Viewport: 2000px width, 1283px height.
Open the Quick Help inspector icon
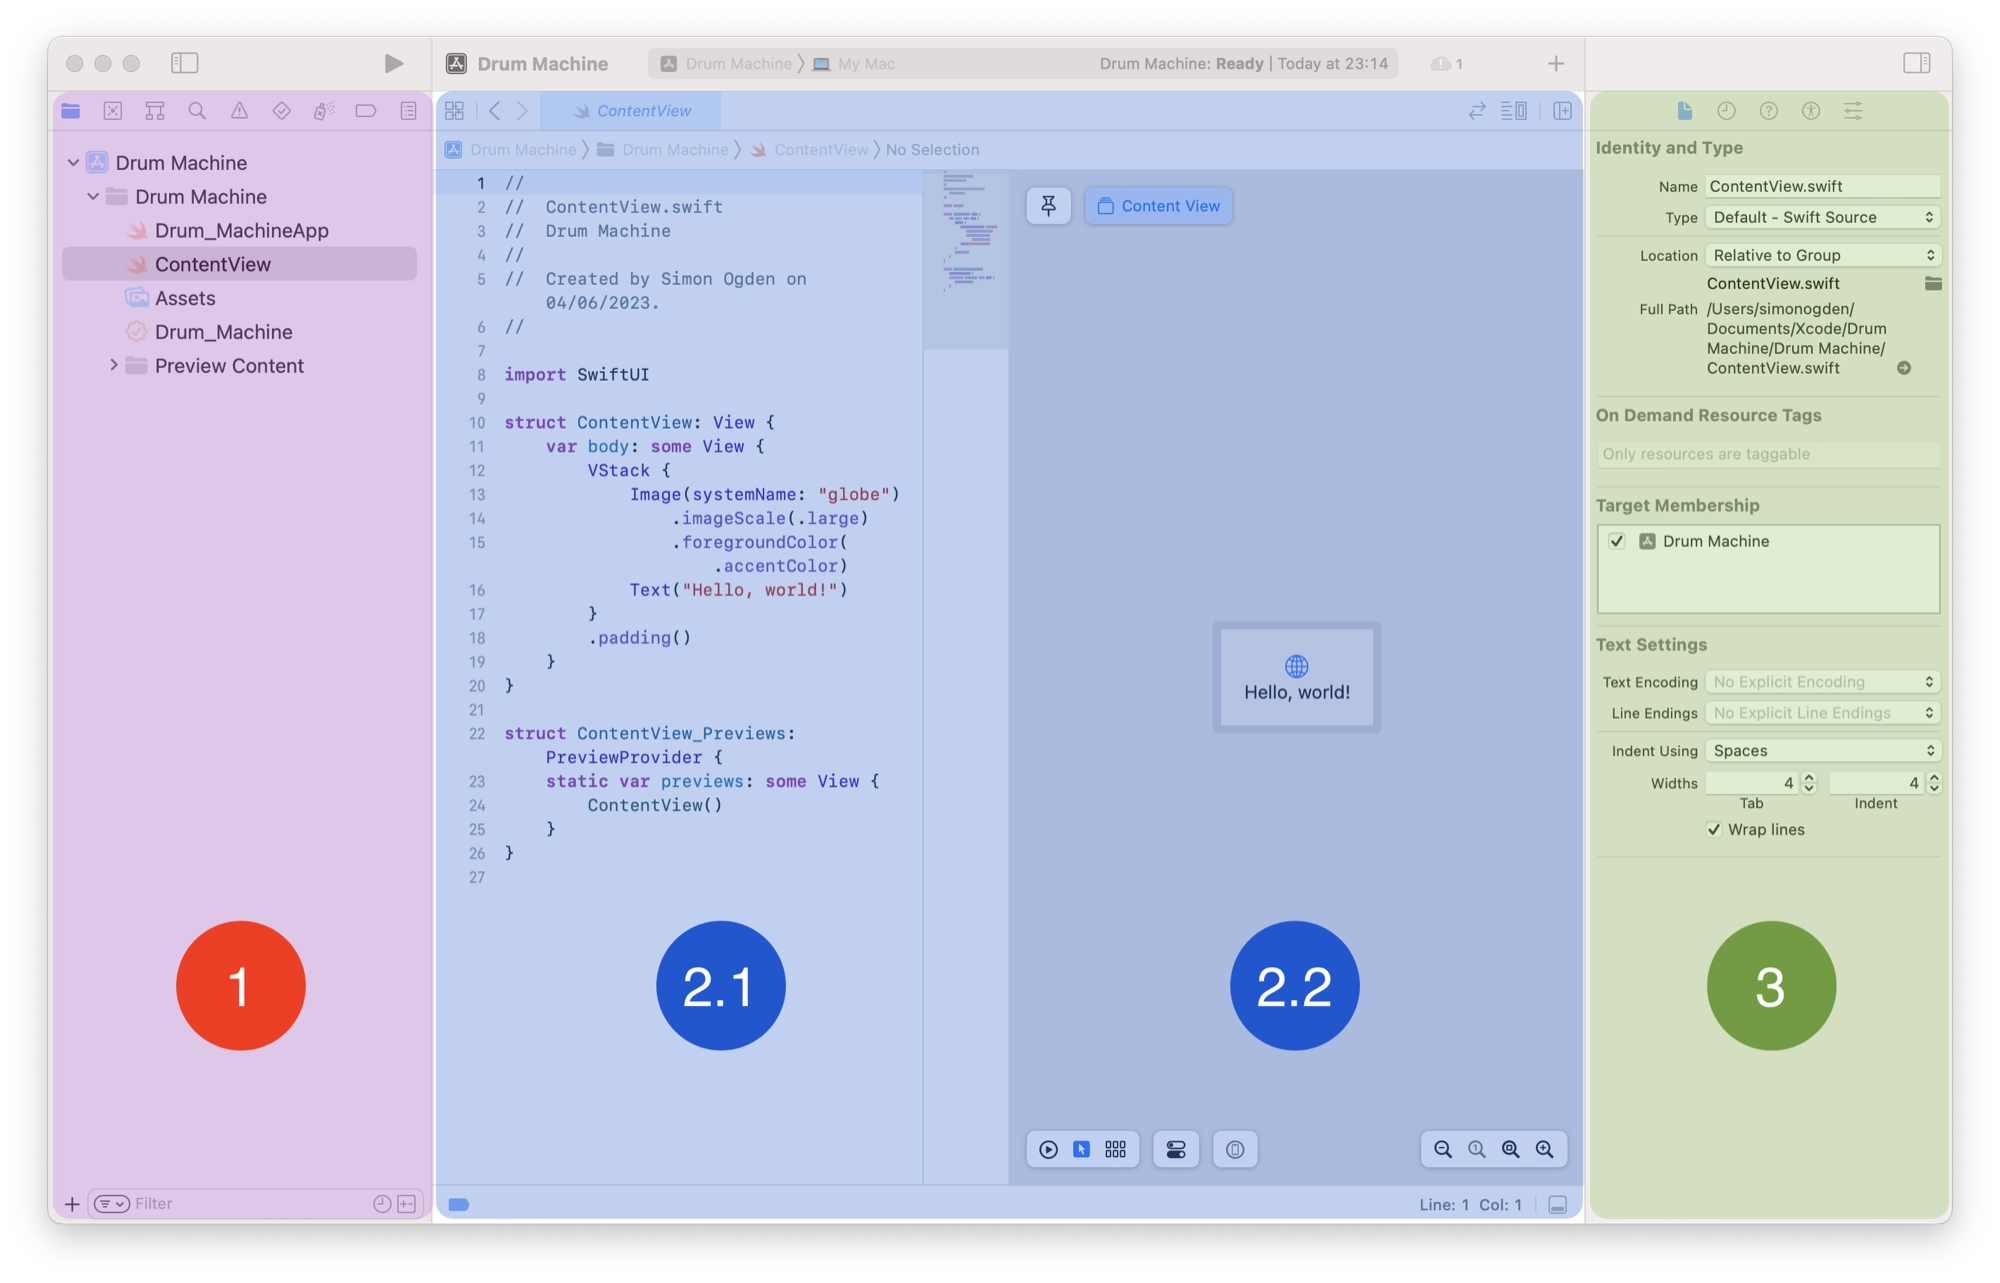(x=1768, y=111)
